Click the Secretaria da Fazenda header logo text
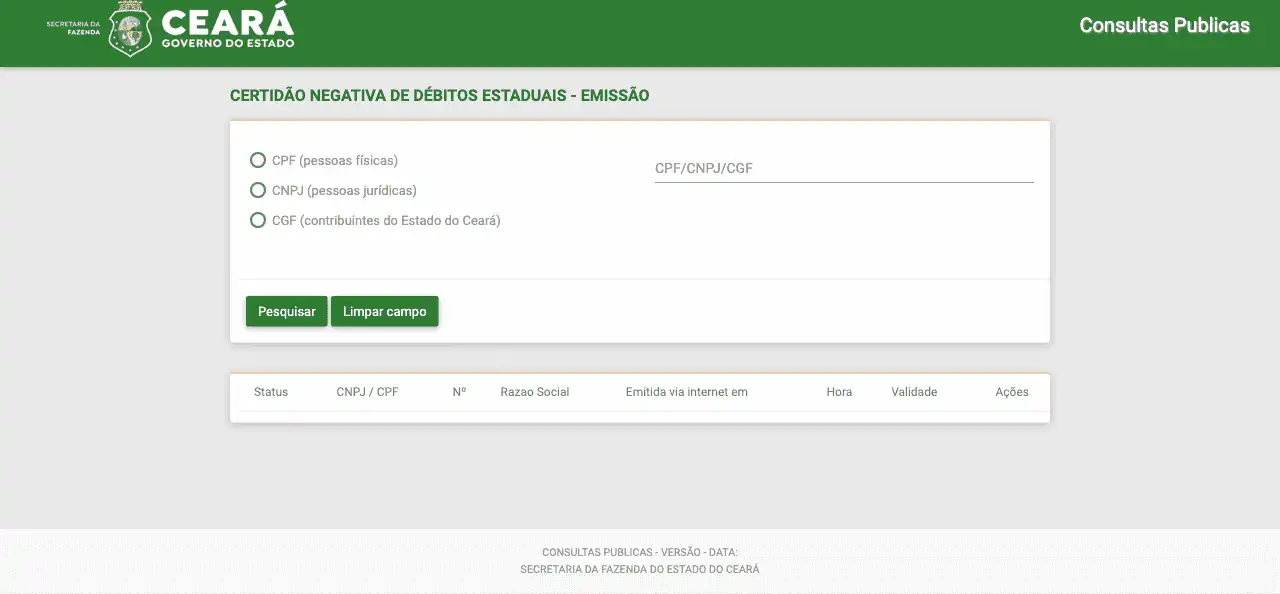The image size is (1280, 594). (73, 28)
